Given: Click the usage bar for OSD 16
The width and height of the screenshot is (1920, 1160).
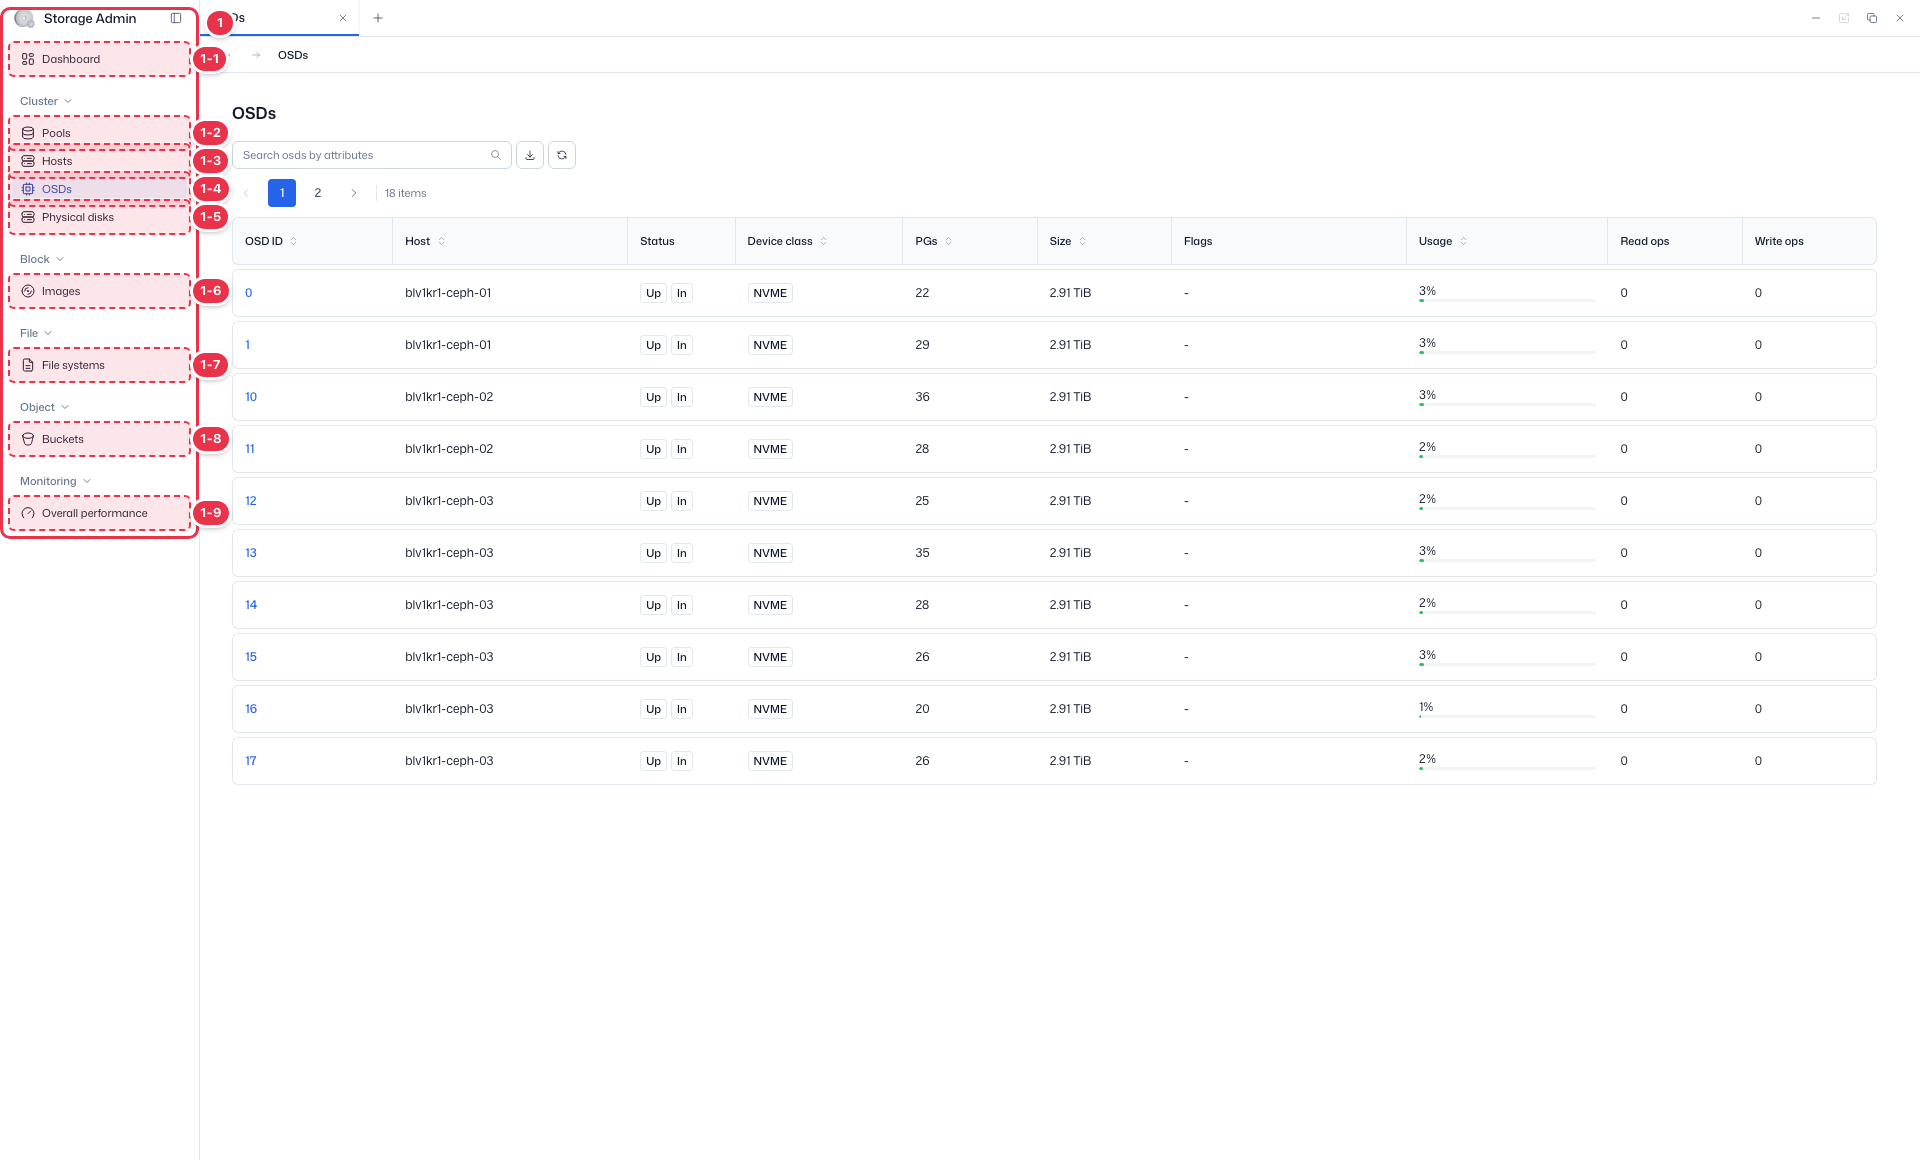Looking at the screenshot, I should tap(1506, 716).
